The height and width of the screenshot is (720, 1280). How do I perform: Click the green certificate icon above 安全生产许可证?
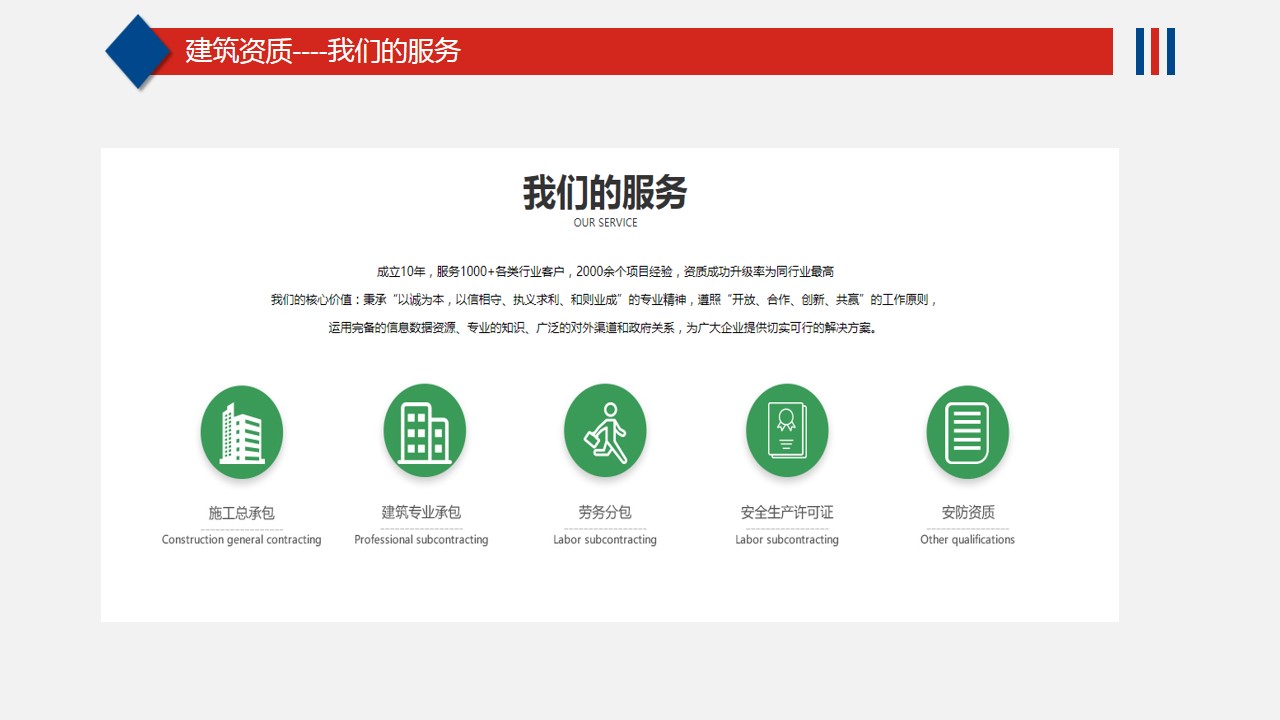787,431
